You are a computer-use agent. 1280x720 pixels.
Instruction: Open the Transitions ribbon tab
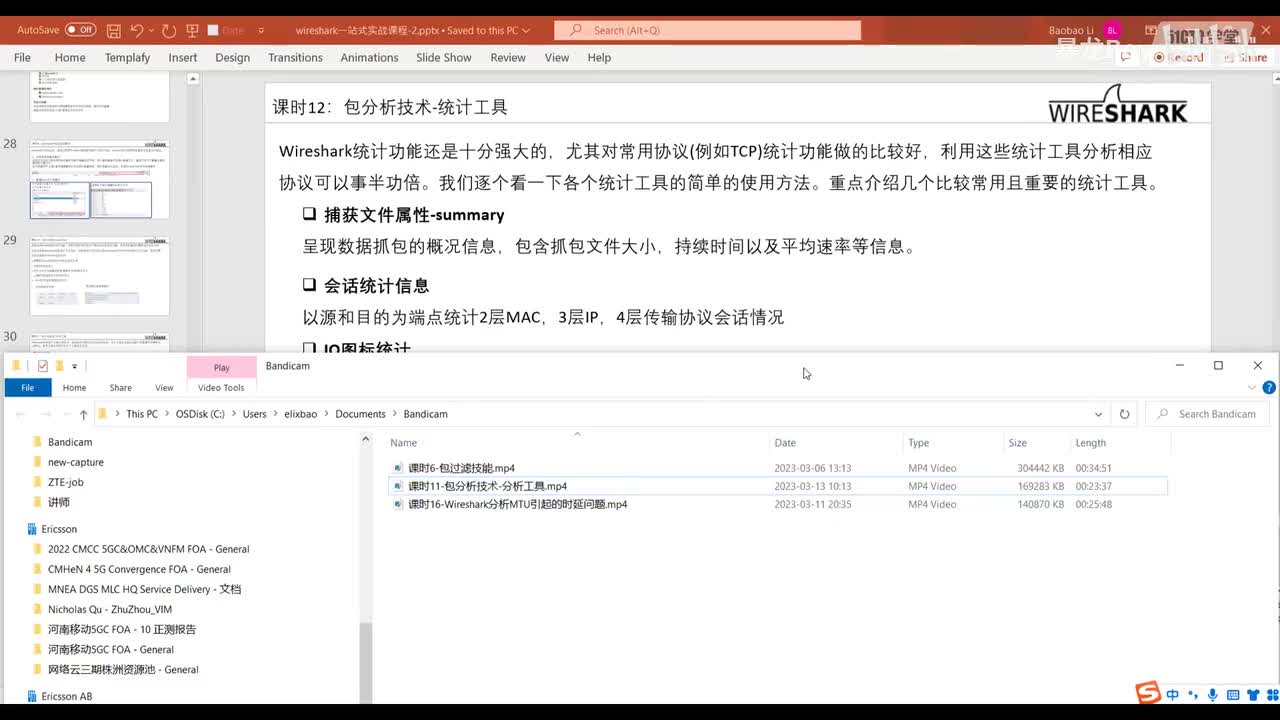(x=295, y=57)
